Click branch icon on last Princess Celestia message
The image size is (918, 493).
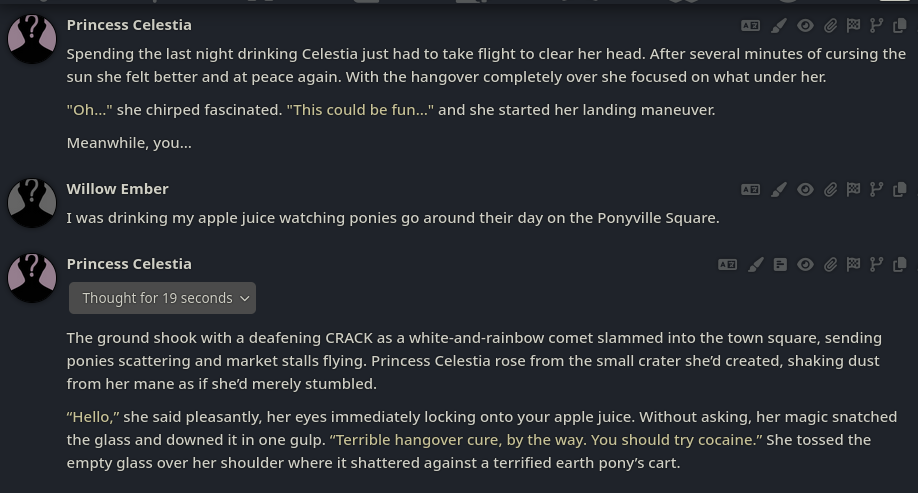876,265
